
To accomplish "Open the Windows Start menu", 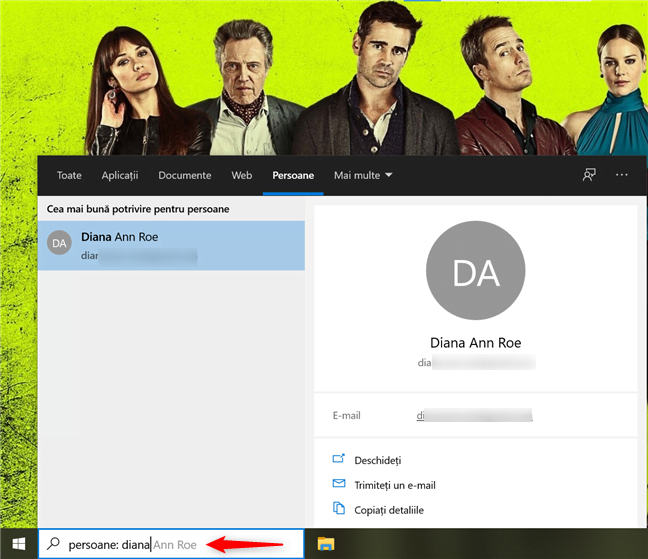I will coord(19,544).
